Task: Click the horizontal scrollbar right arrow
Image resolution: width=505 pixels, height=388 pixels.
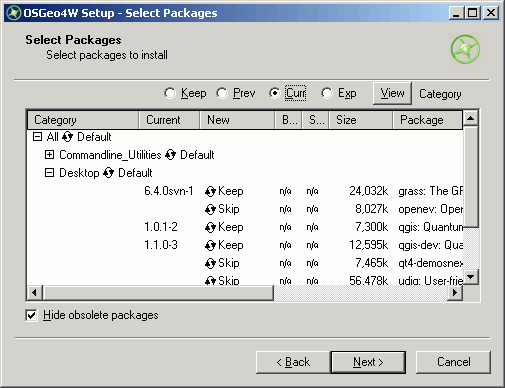Action: (x=455, y=293)
